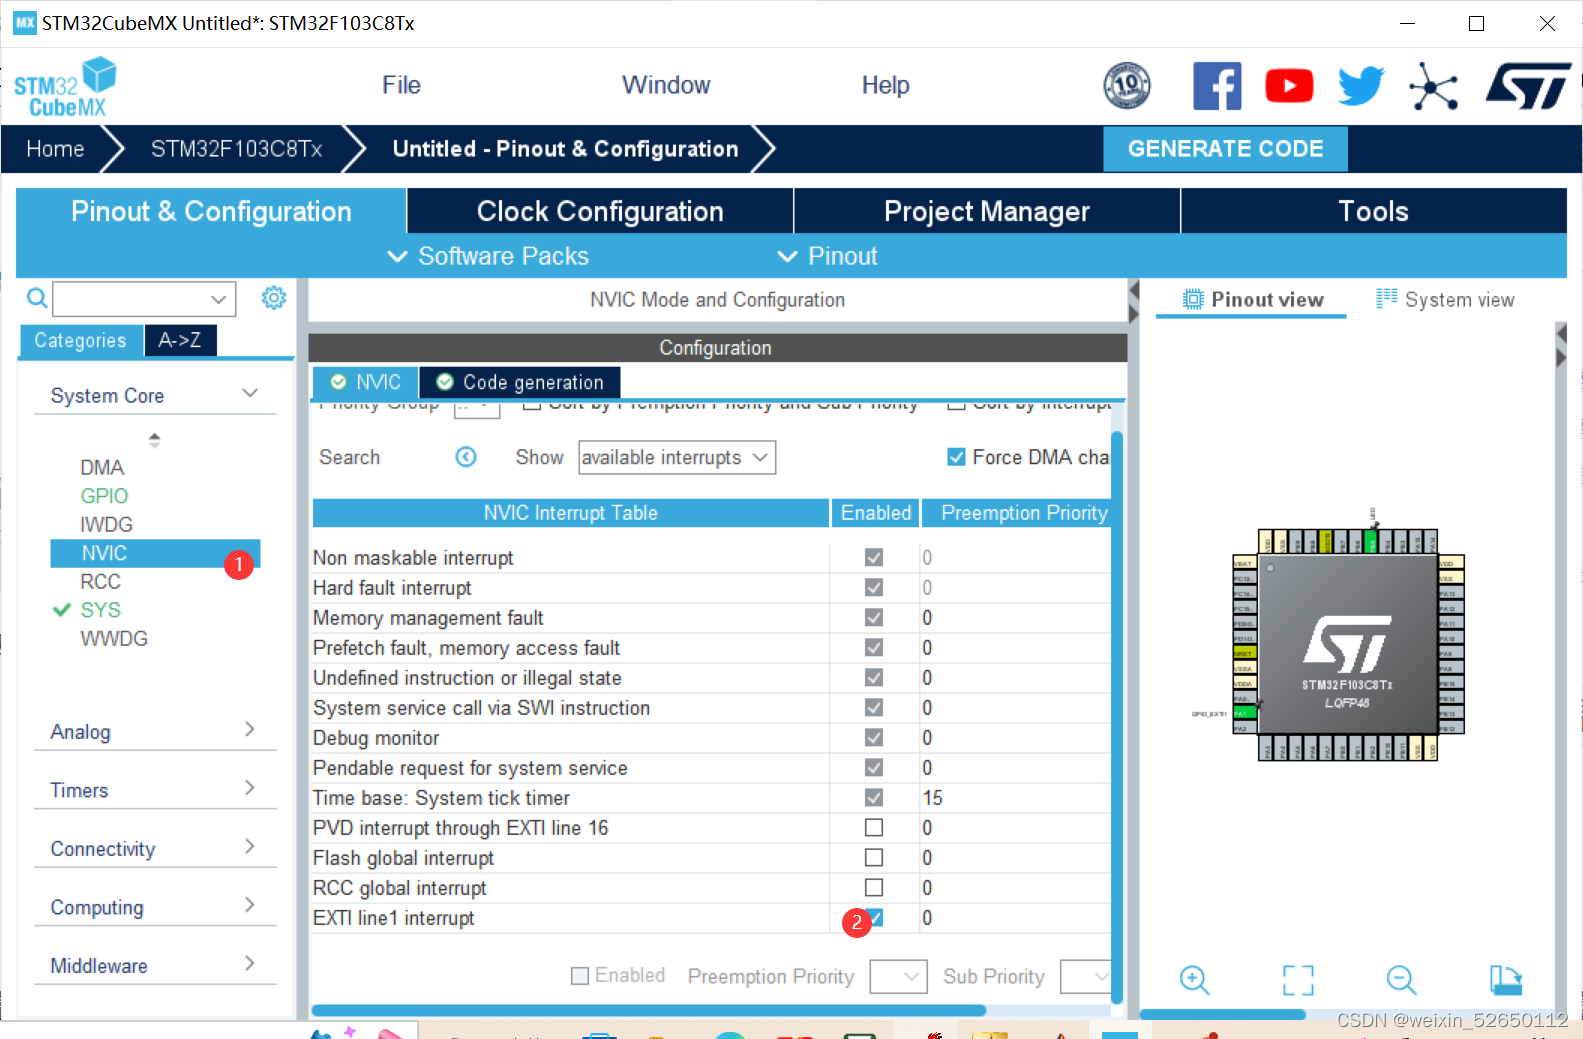Open the Twitter bird icon link
1583x1039 pixels.
point(1361,86)
